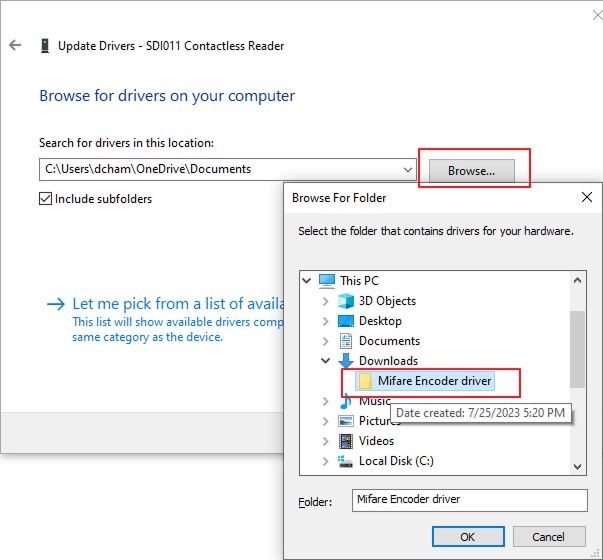Click the folder tree scrollbar down arrow
Screen dimensions: 603x560
pyautogui.click(x=577, y=466)
